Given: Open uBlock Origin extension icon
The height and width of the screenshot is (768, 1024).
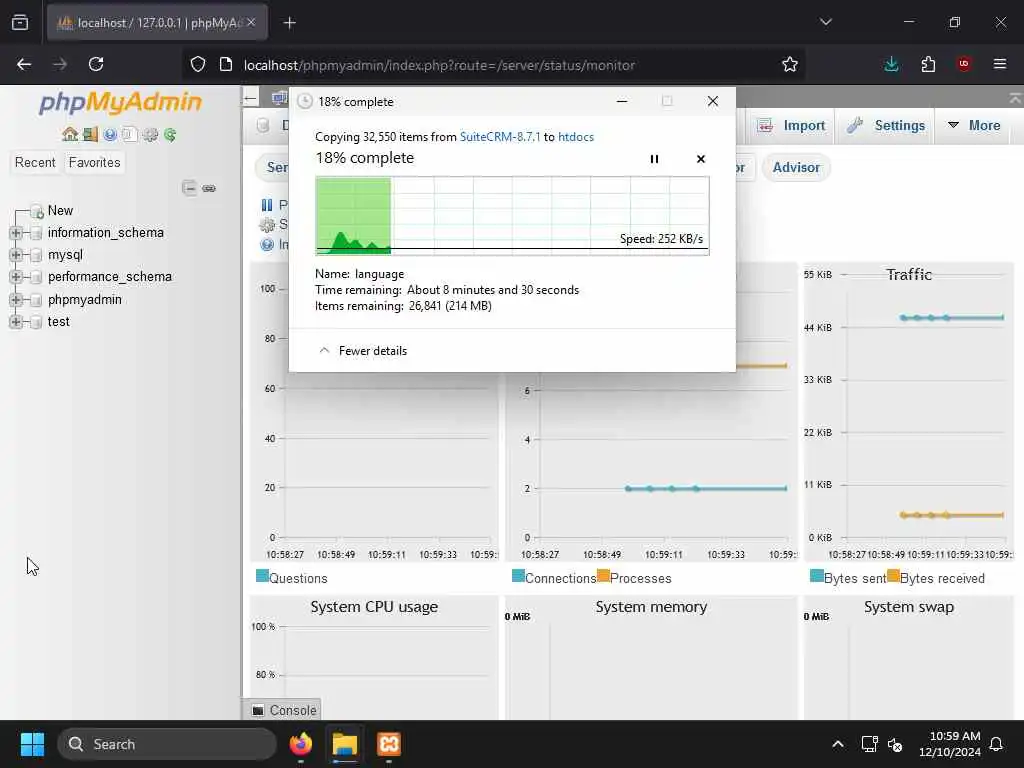Looking at the screenshot, I should tap(964, 64).
